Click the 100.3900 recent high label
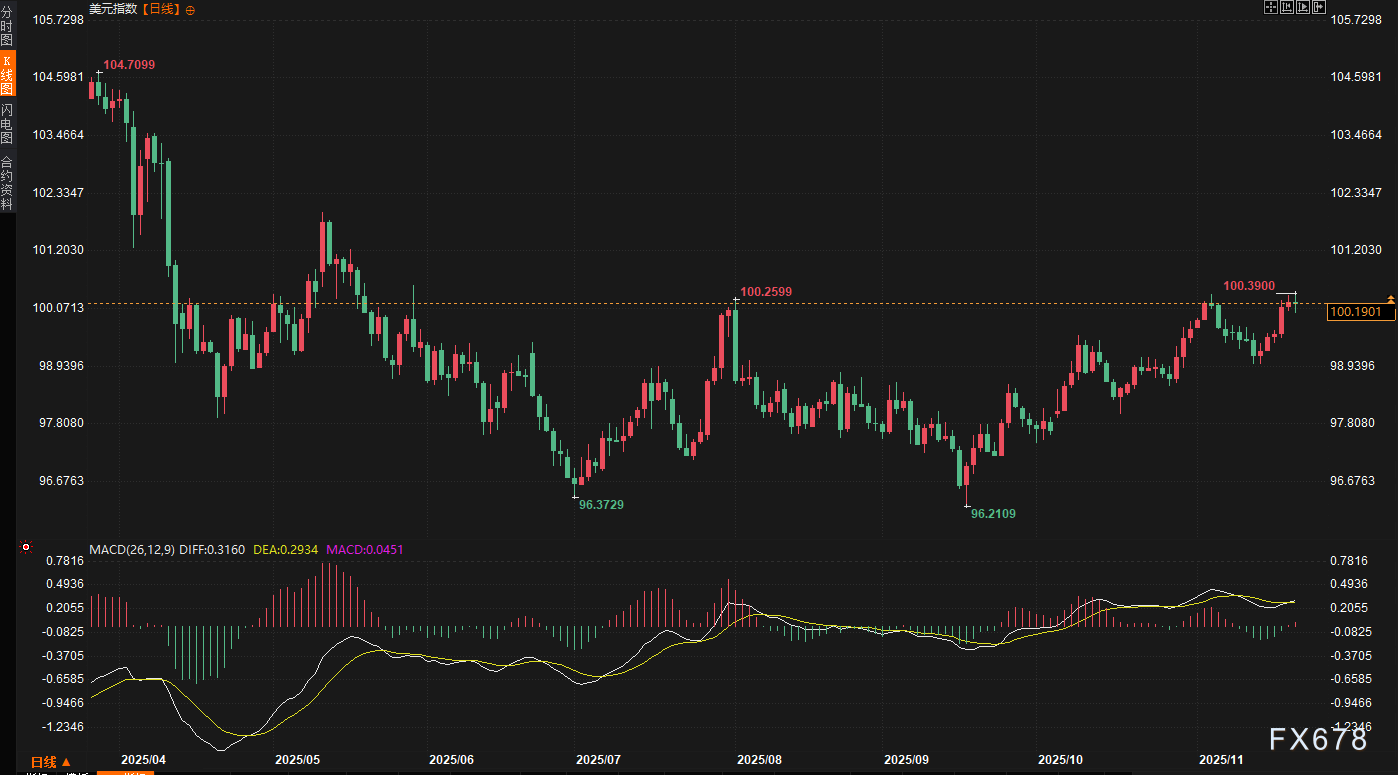Screen dimensions: 1398x775 tap(1249, 285)
